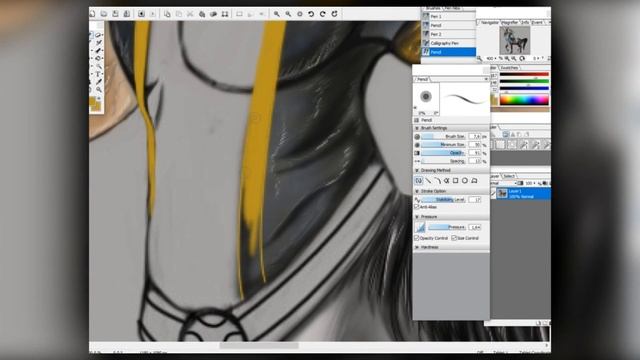This screenshot has width=640, height=360.
Task: Toggle the Size Control checkbox
Action: coord(454,238)
